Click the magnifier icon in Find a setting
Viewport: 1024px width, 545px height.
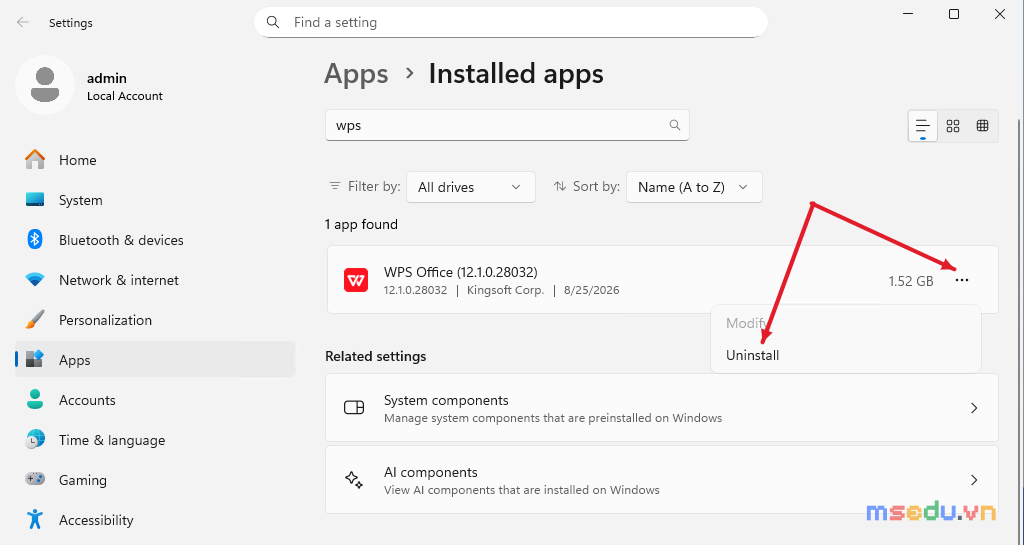(274, 22)
